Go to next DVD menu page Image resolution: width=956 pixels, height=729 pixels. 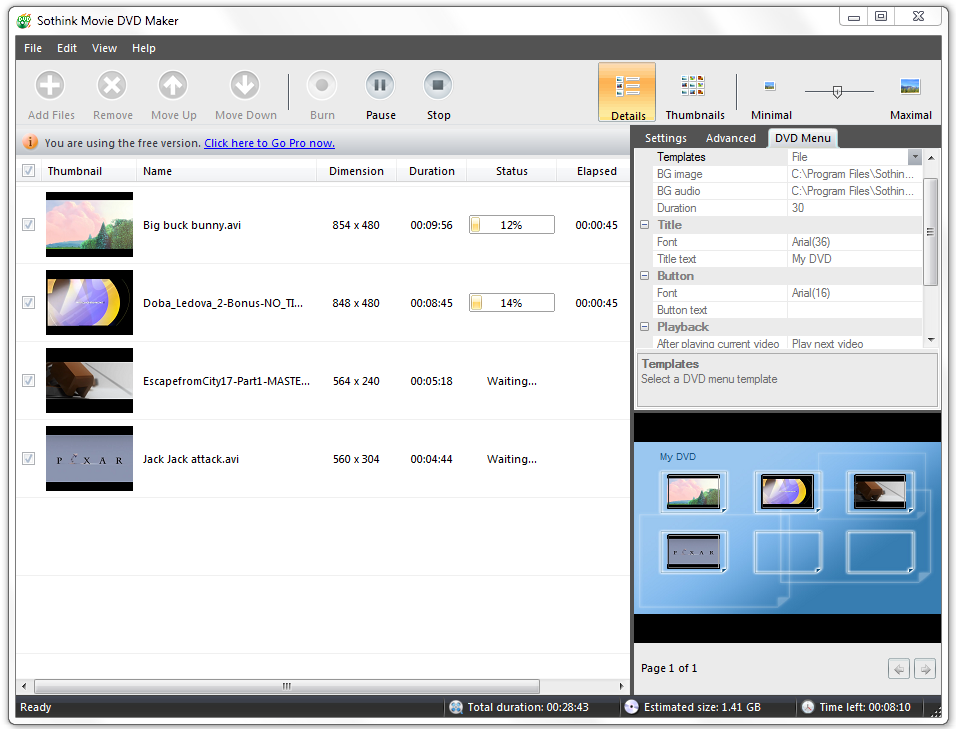(x=925, y=669)
